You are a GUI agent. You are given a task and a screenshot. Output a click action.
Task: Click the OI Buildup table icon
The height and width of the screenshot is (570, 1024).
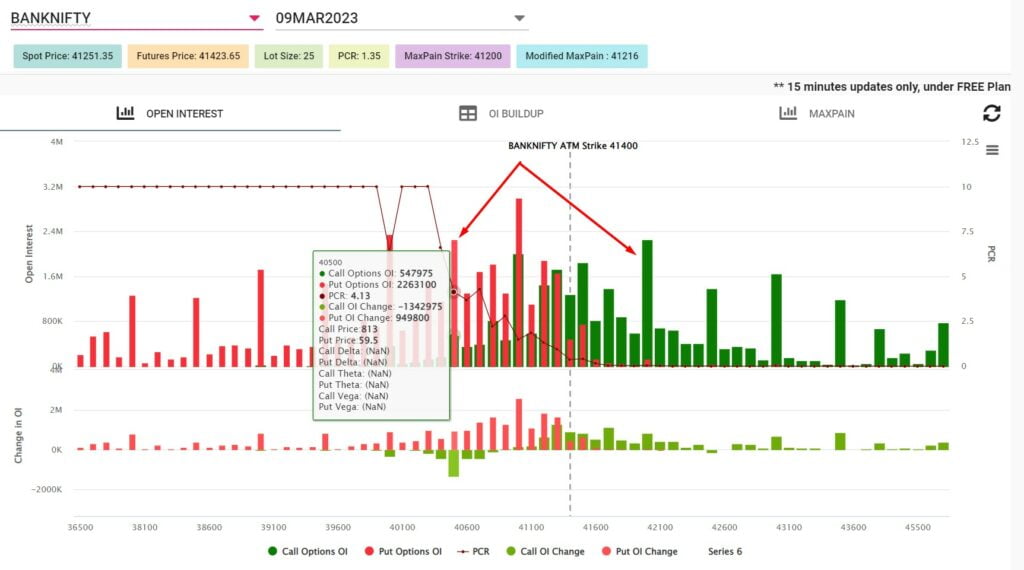[468, 113]
